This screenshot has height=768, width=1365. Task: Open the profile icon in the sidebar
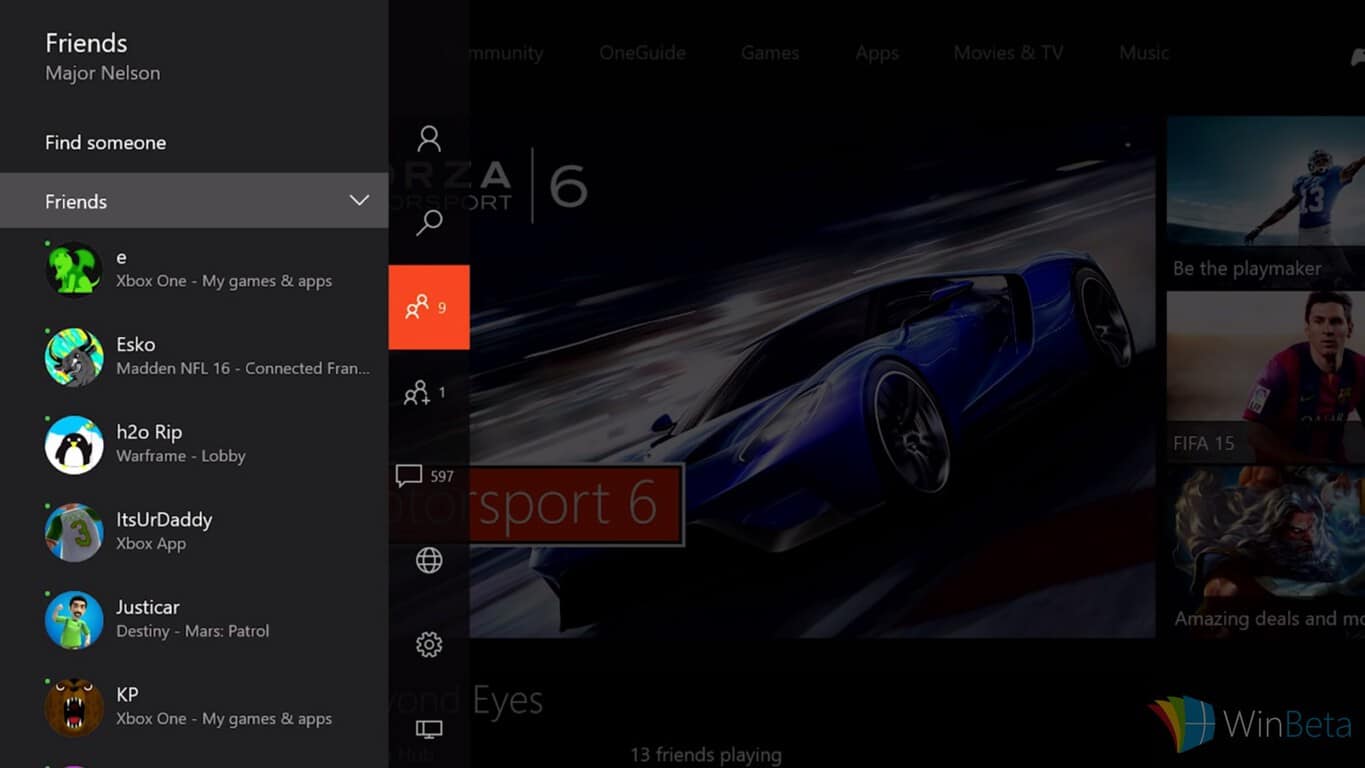[429, 138]
